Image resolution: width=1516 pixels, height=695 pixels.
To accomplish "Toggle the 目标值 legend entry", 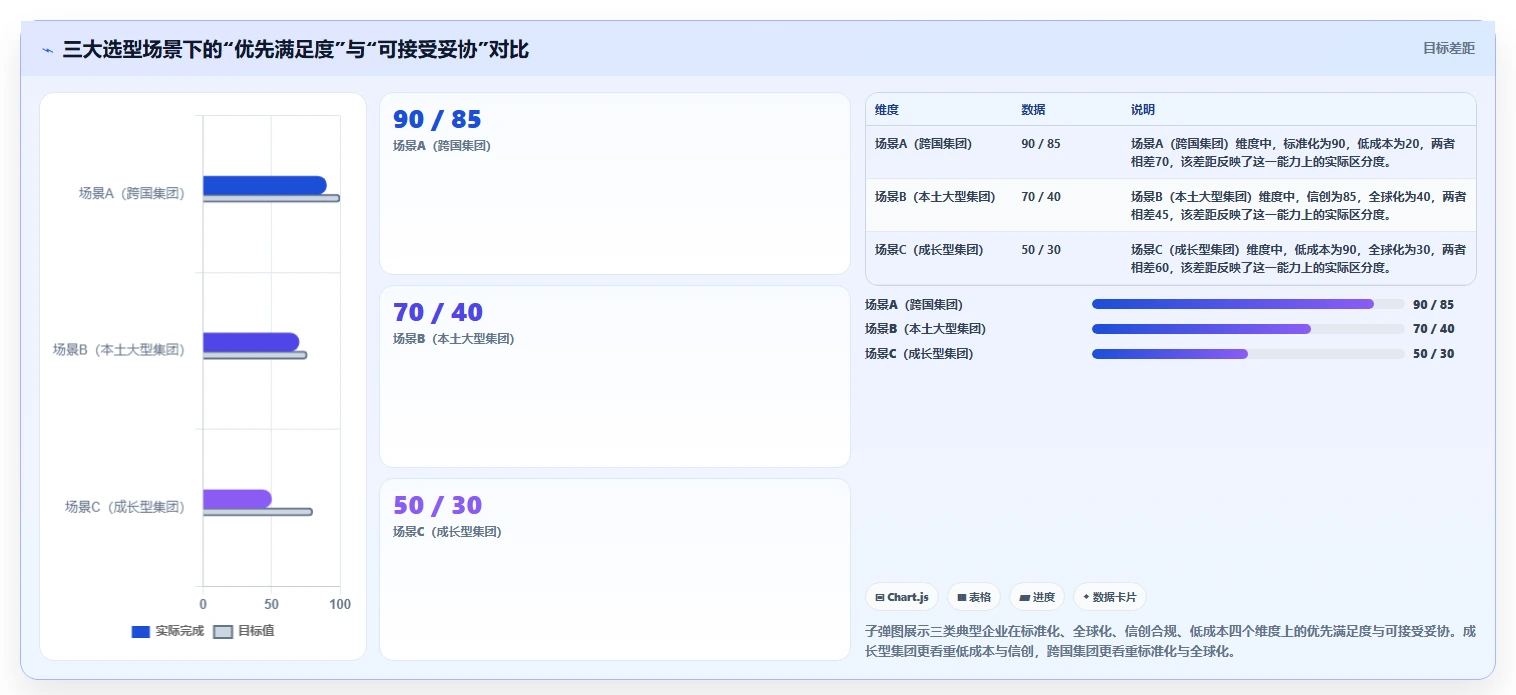I will click(x=244, y=632).
